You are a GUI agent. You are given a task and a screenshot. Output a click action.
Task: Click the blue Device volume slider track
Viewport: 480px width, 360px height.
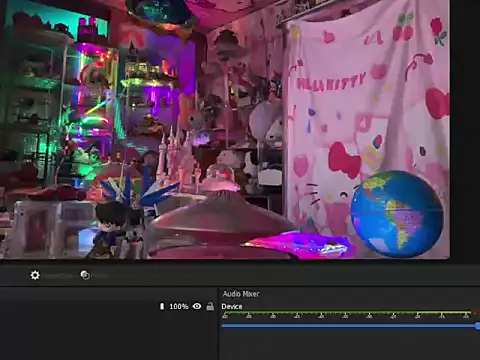349,326
